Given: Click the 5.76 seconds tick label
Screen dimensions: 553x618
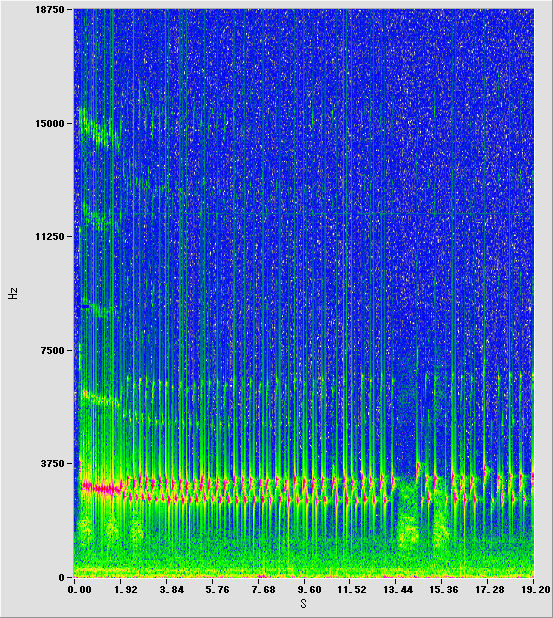Looking at the screenshot, I should [217, 590].
